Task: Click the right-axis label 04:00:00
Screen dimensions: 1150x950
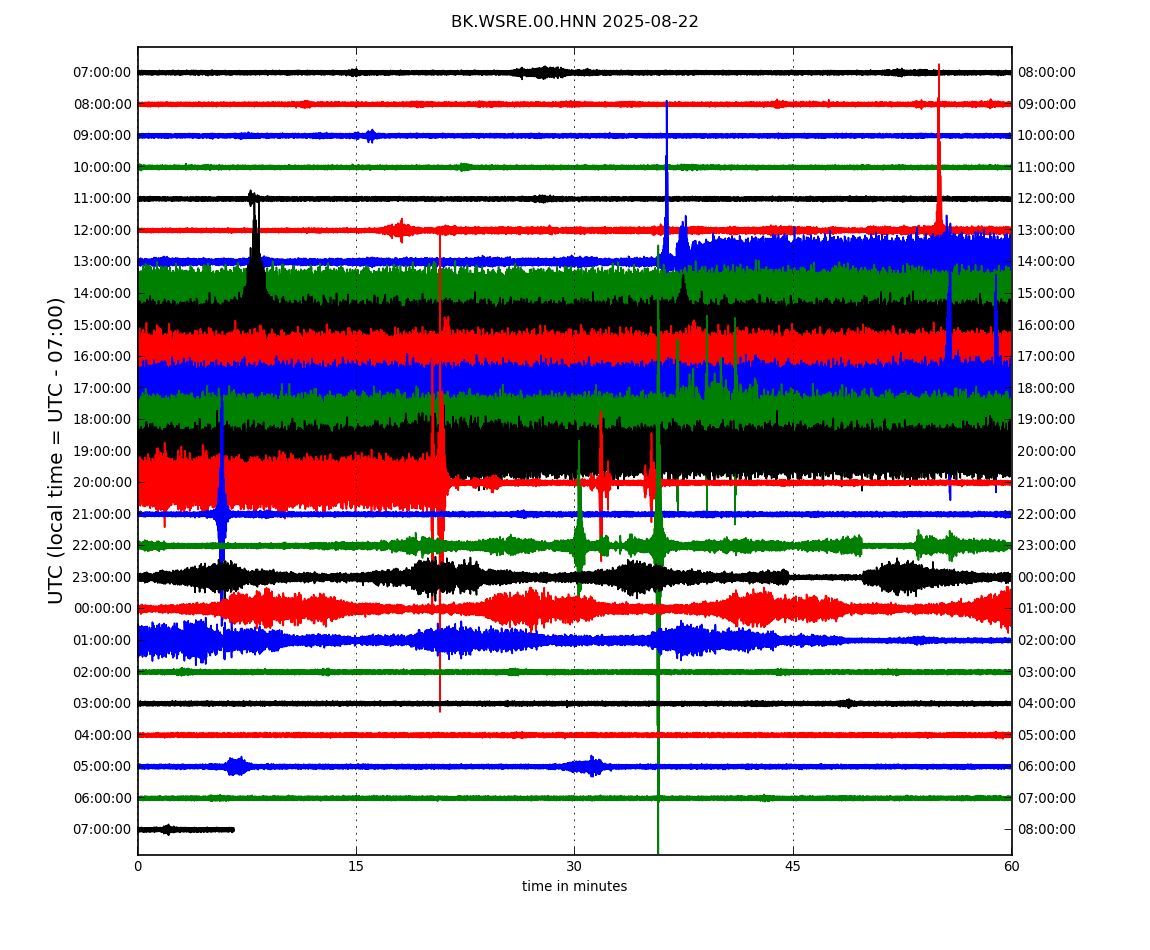Action: [1047, 704]
